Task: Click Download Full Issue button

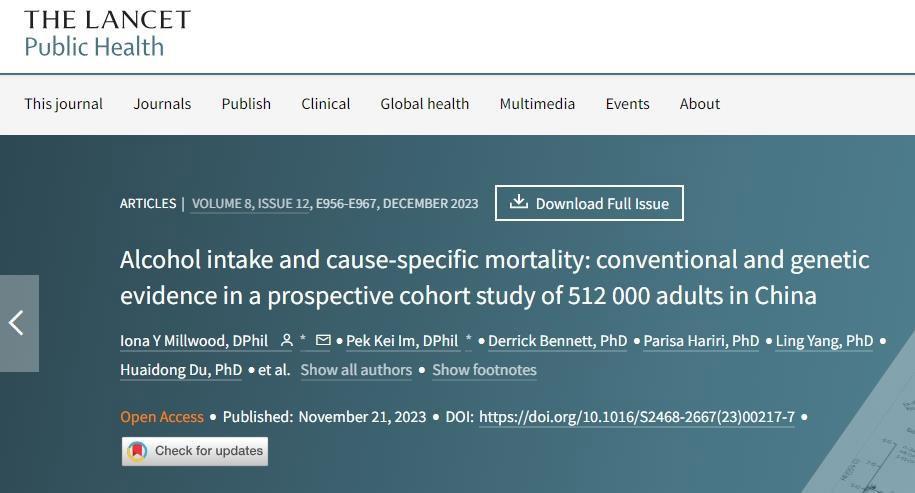Action: [x=589, y=203]
